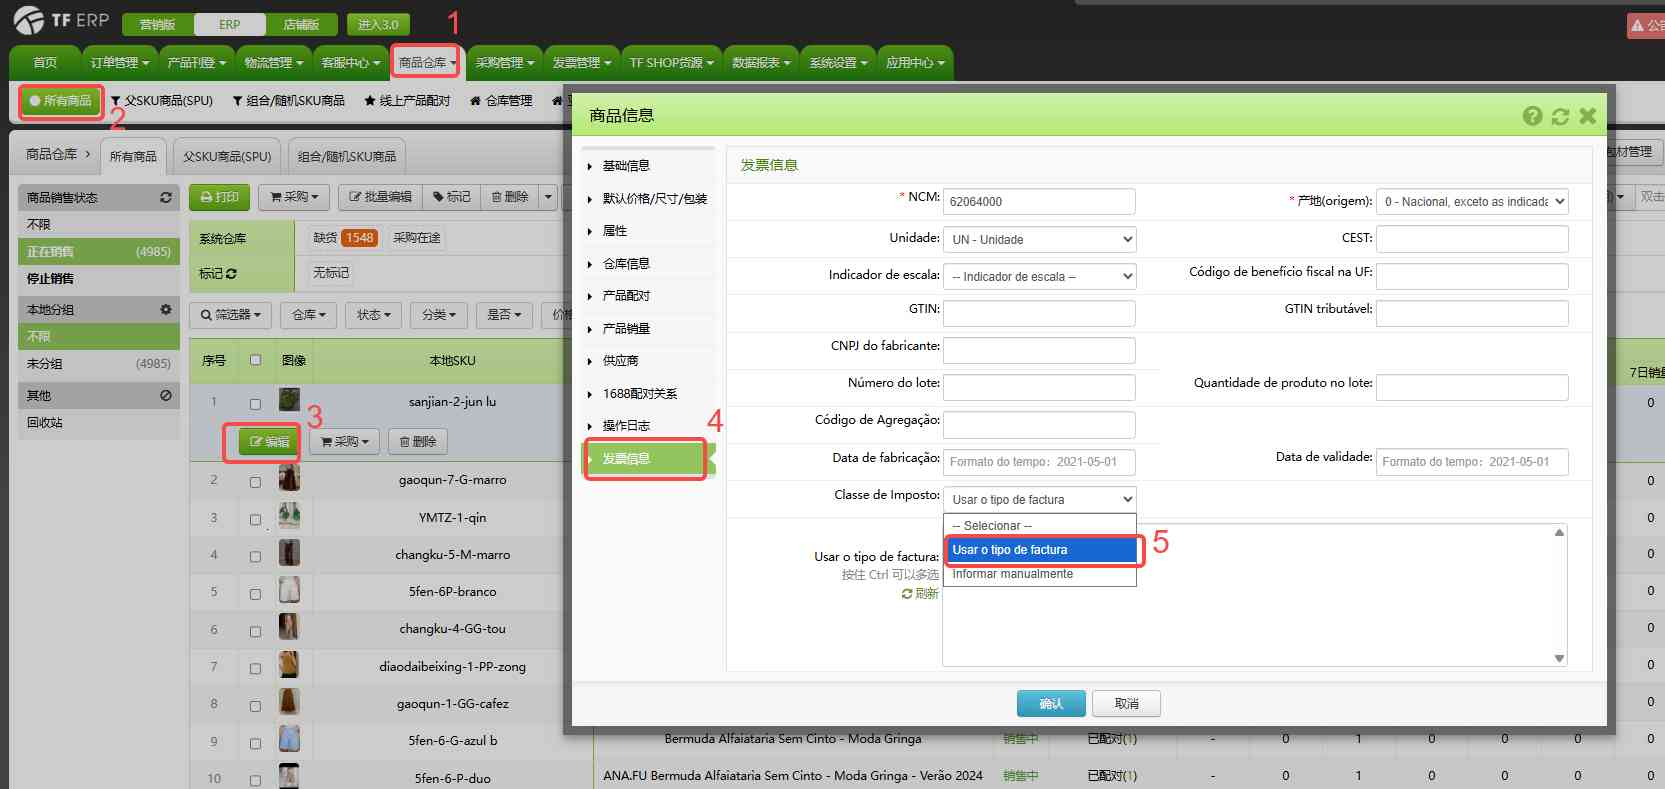Viewport: 1665px width, 789px height.
Task: Click into the NCM input field
Action: point(1039,202)
